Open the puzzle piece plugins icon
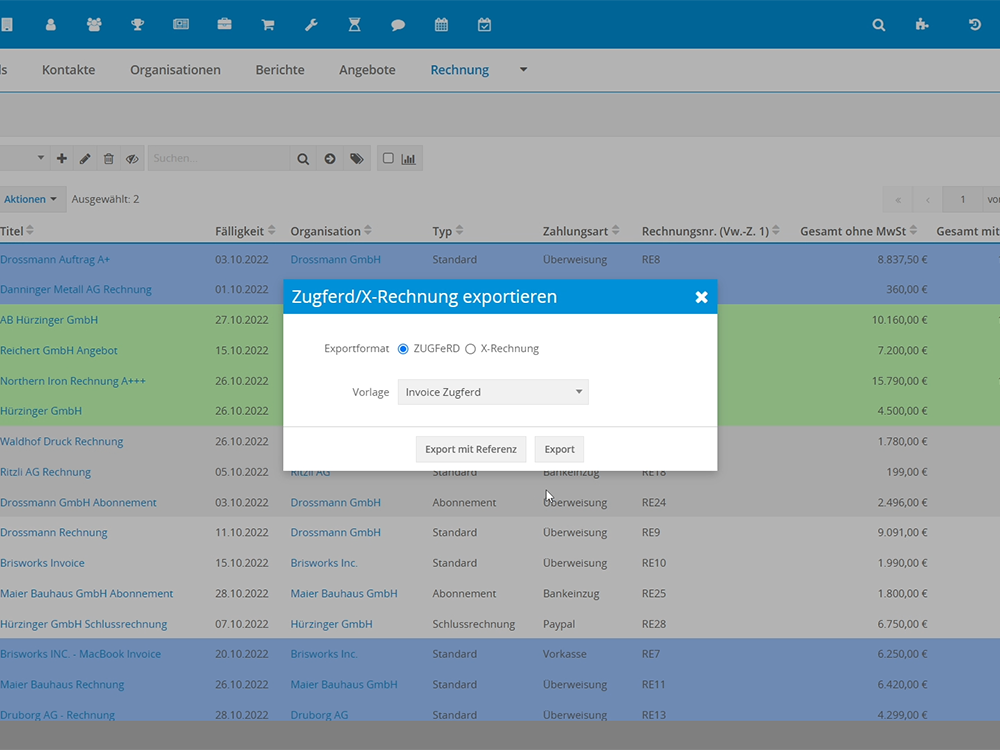 [x=922, y=25]
